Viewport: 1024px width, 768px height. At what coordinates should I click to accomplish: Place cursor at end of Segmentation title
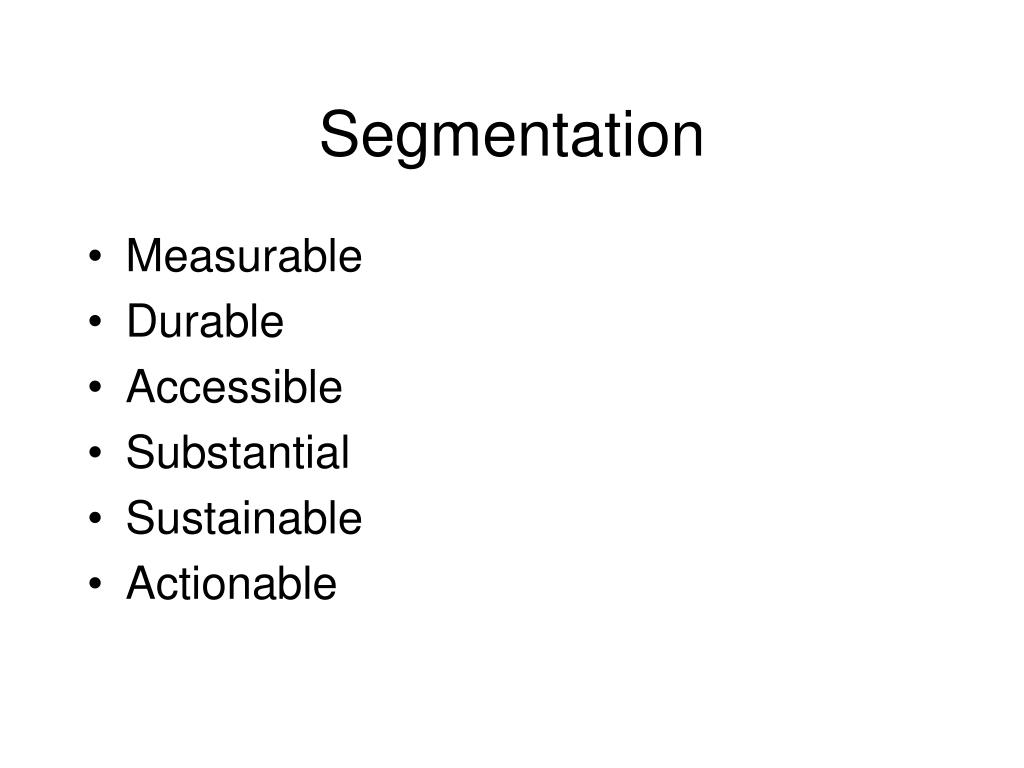pyautogui.click(x=703, y=135)
